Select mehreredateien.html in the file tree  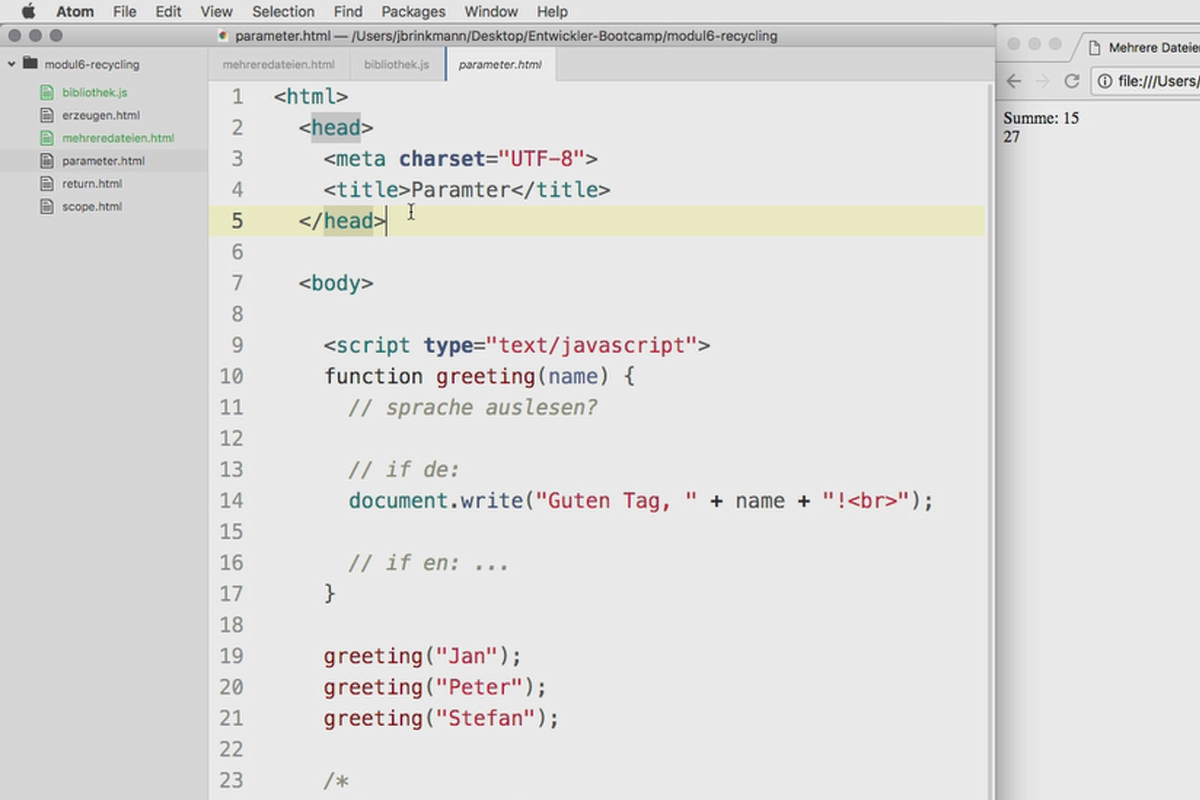coord(104,138)
